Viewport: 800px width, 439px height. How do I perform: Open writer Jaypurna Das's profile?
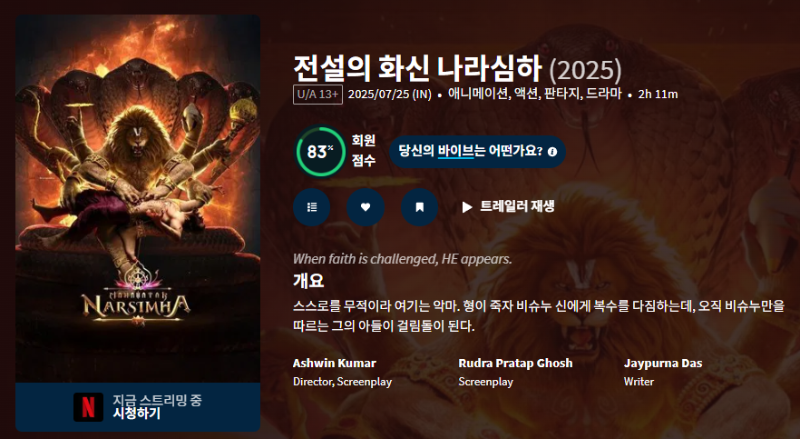[663, 363]
